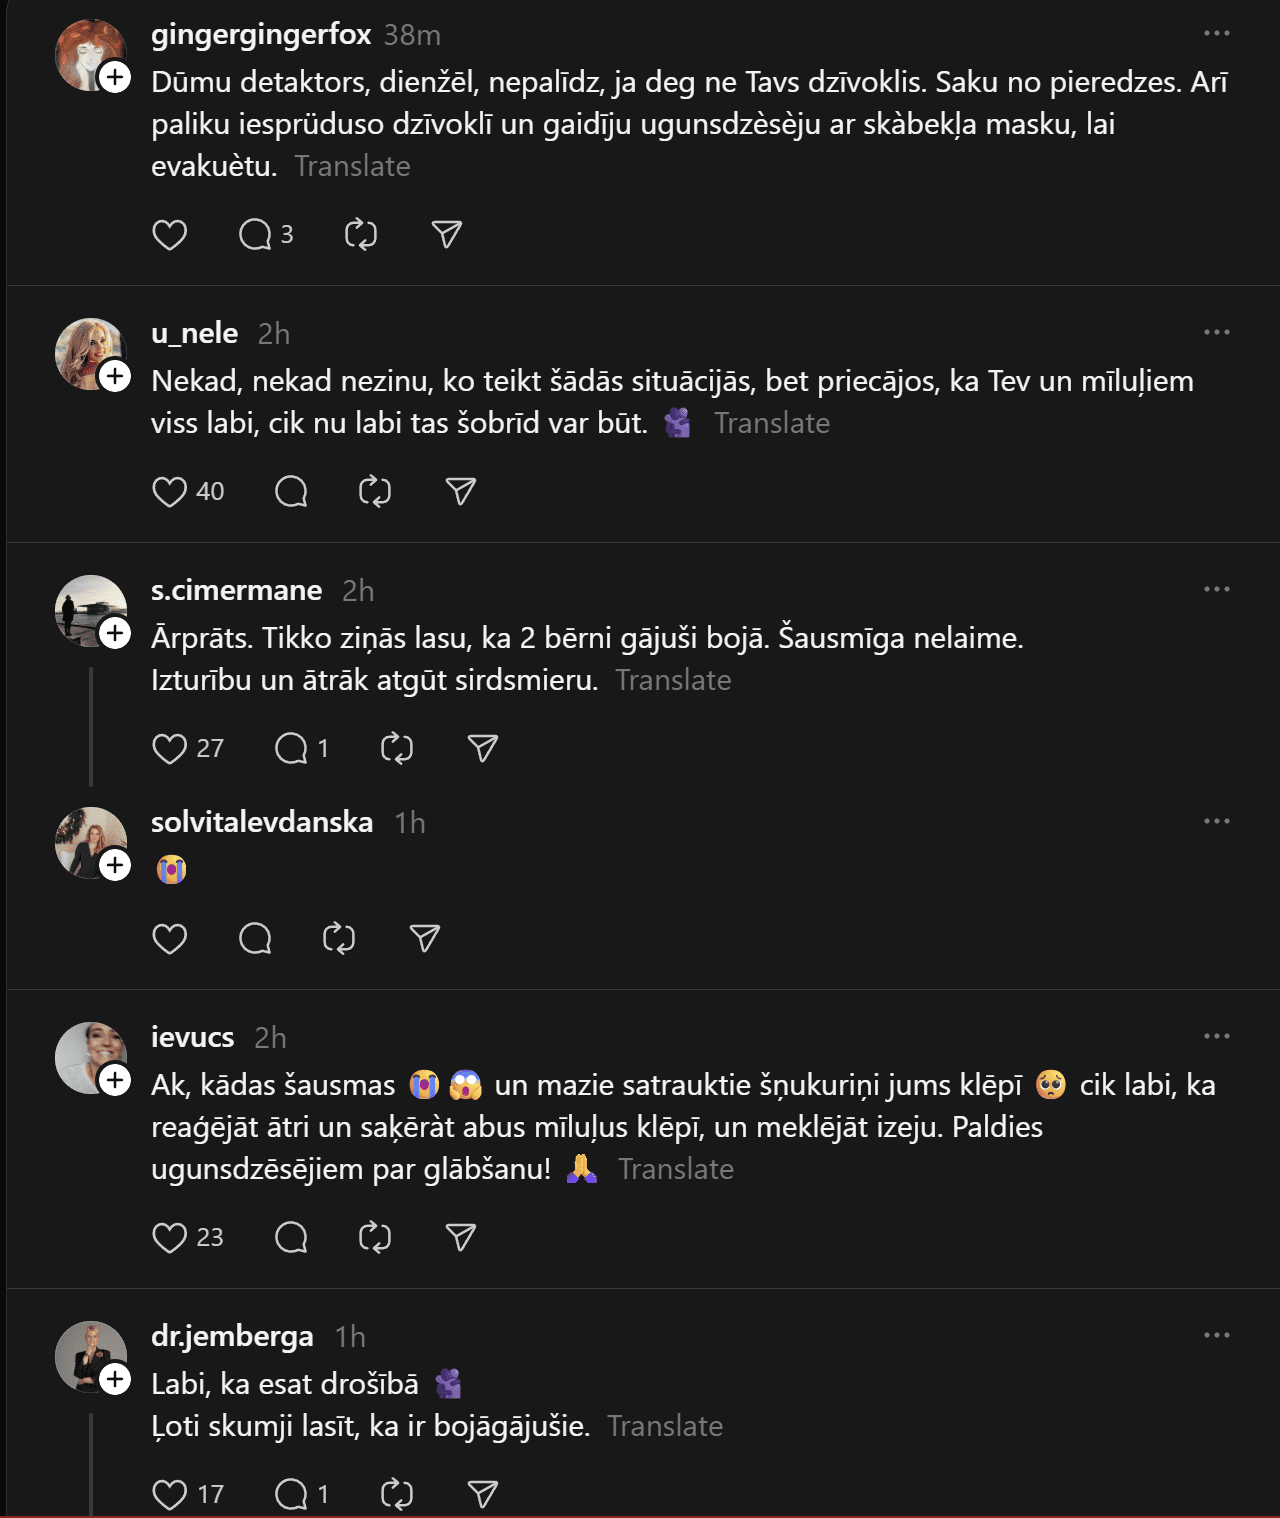Share ievucs's comment with send icon
The height and width of the screenshot is (1518, 1280).
point(461,1237)
